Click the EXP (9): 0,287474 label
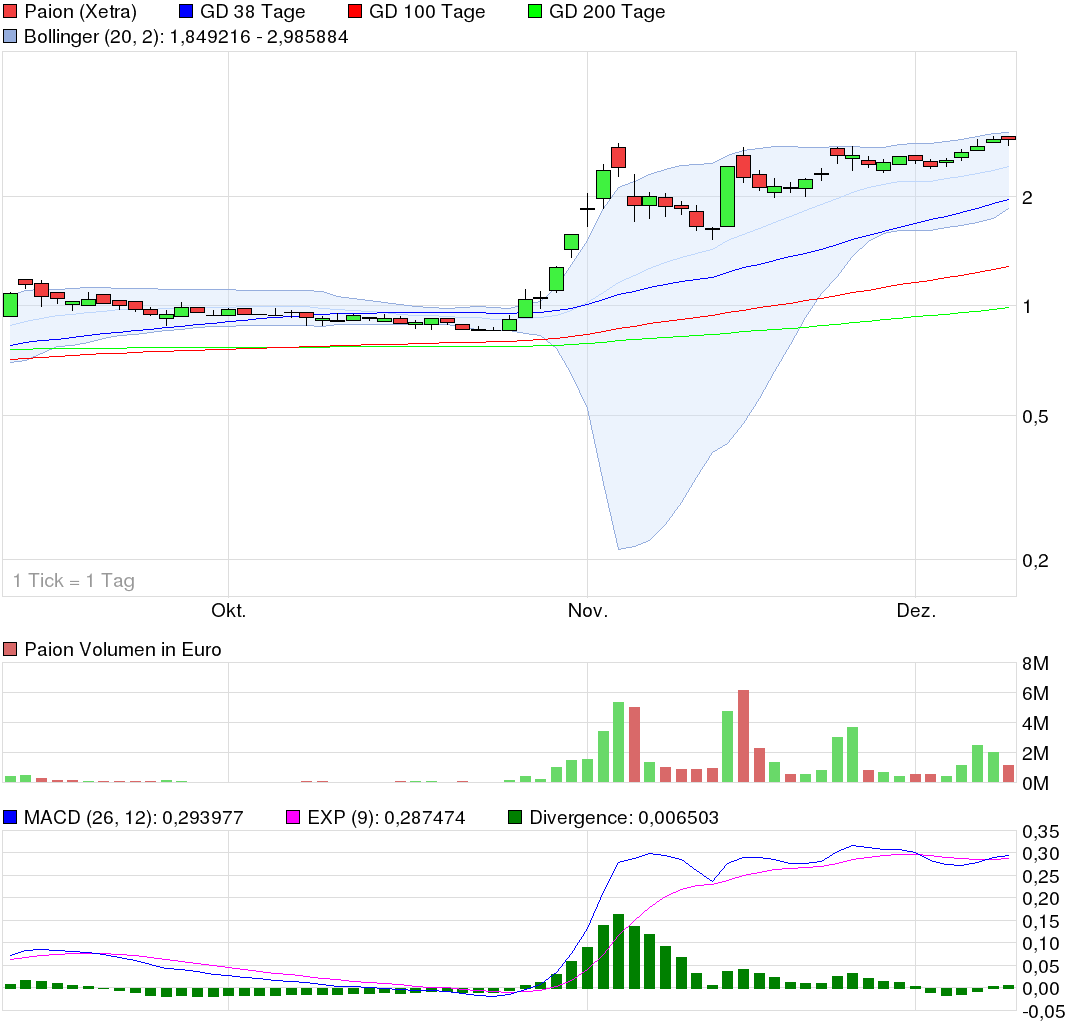Image resolution: width=1090 pixels, height=1030 pixels. 387,817
